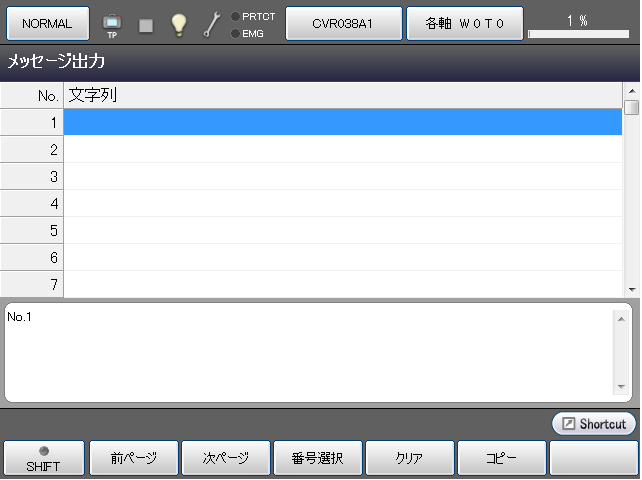Click the gray stop square icon

(146, 25)
